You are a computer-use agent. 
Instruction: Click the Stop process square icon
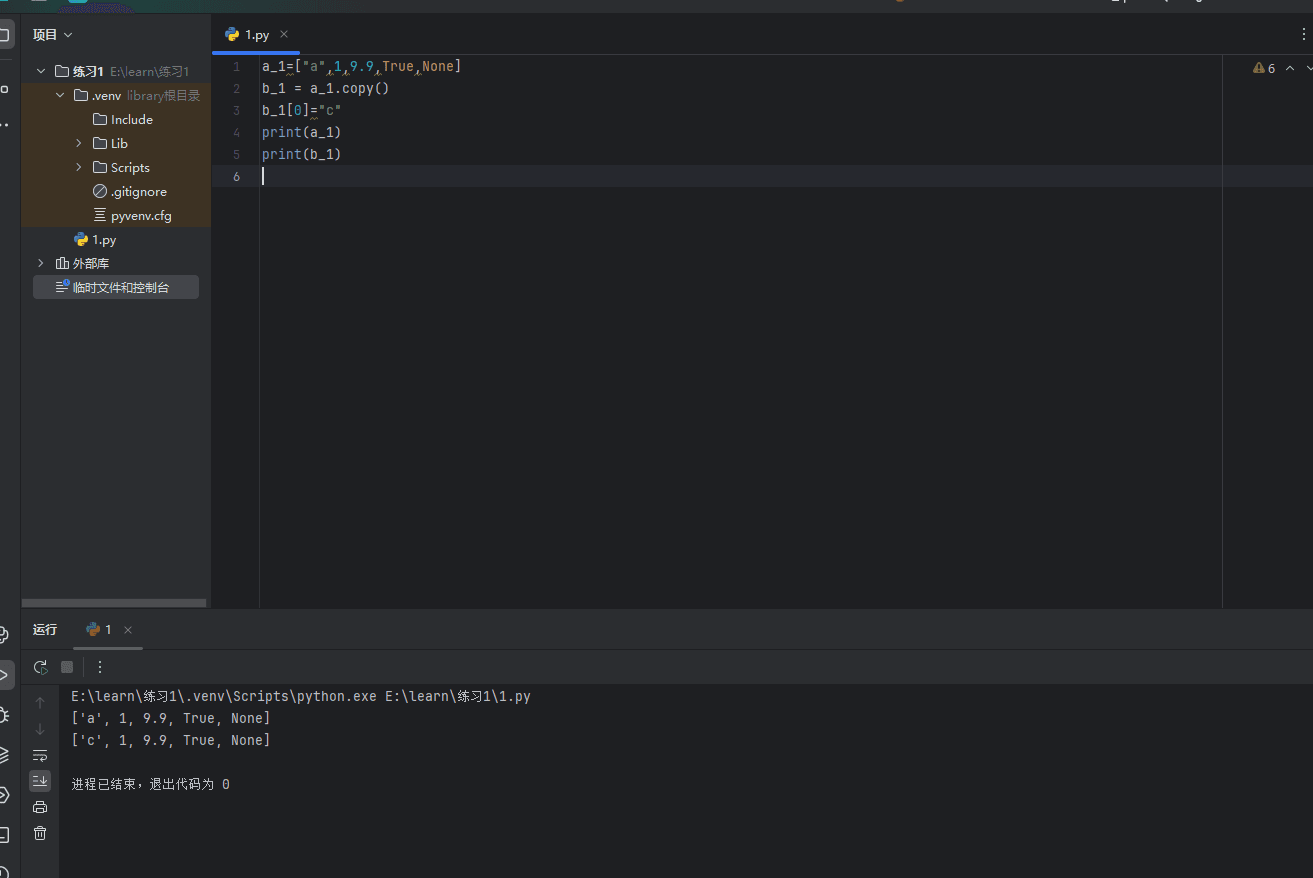pyautogui.click(x=67, y=667)
